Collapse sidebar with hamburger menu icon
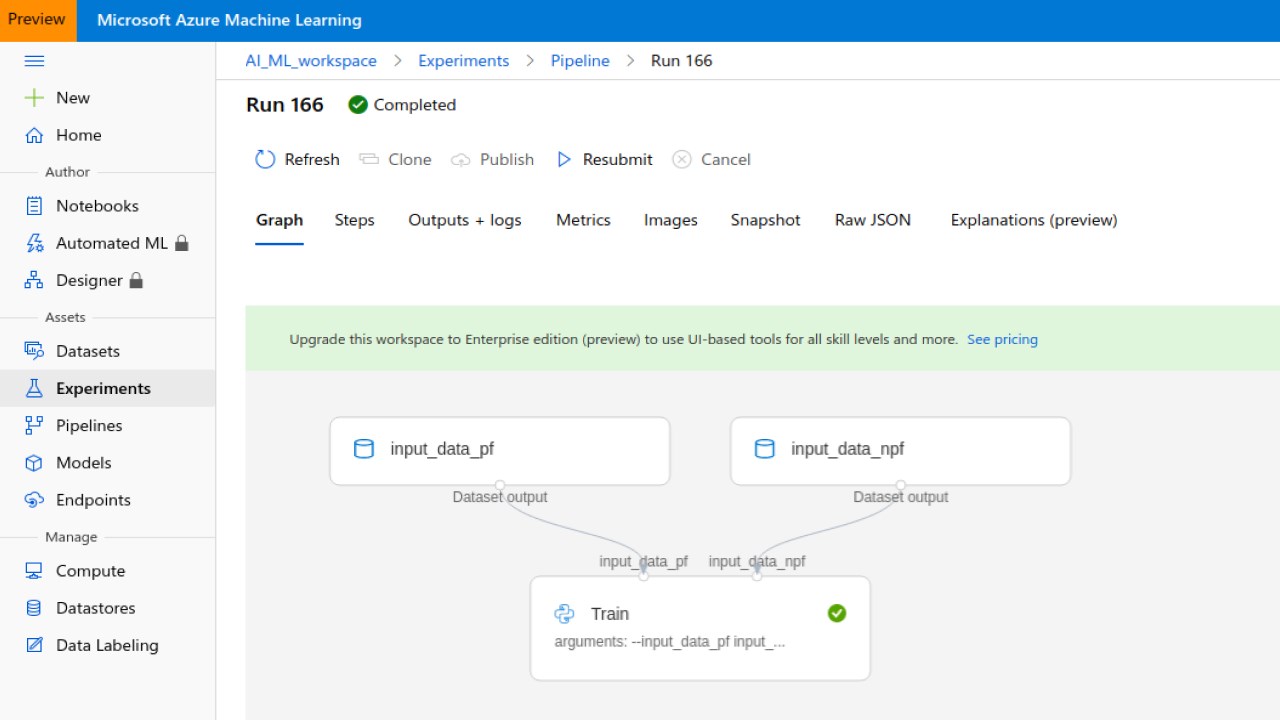The height and width of the screenshot is (720, 1280). click(34, 61)
